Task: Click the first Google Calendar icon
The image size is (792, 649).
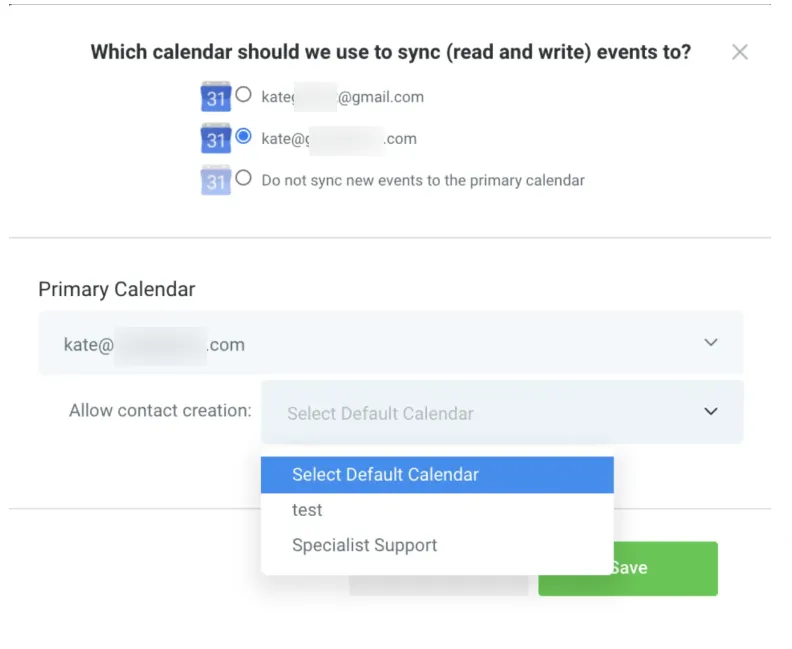Action: pos(216,97)
